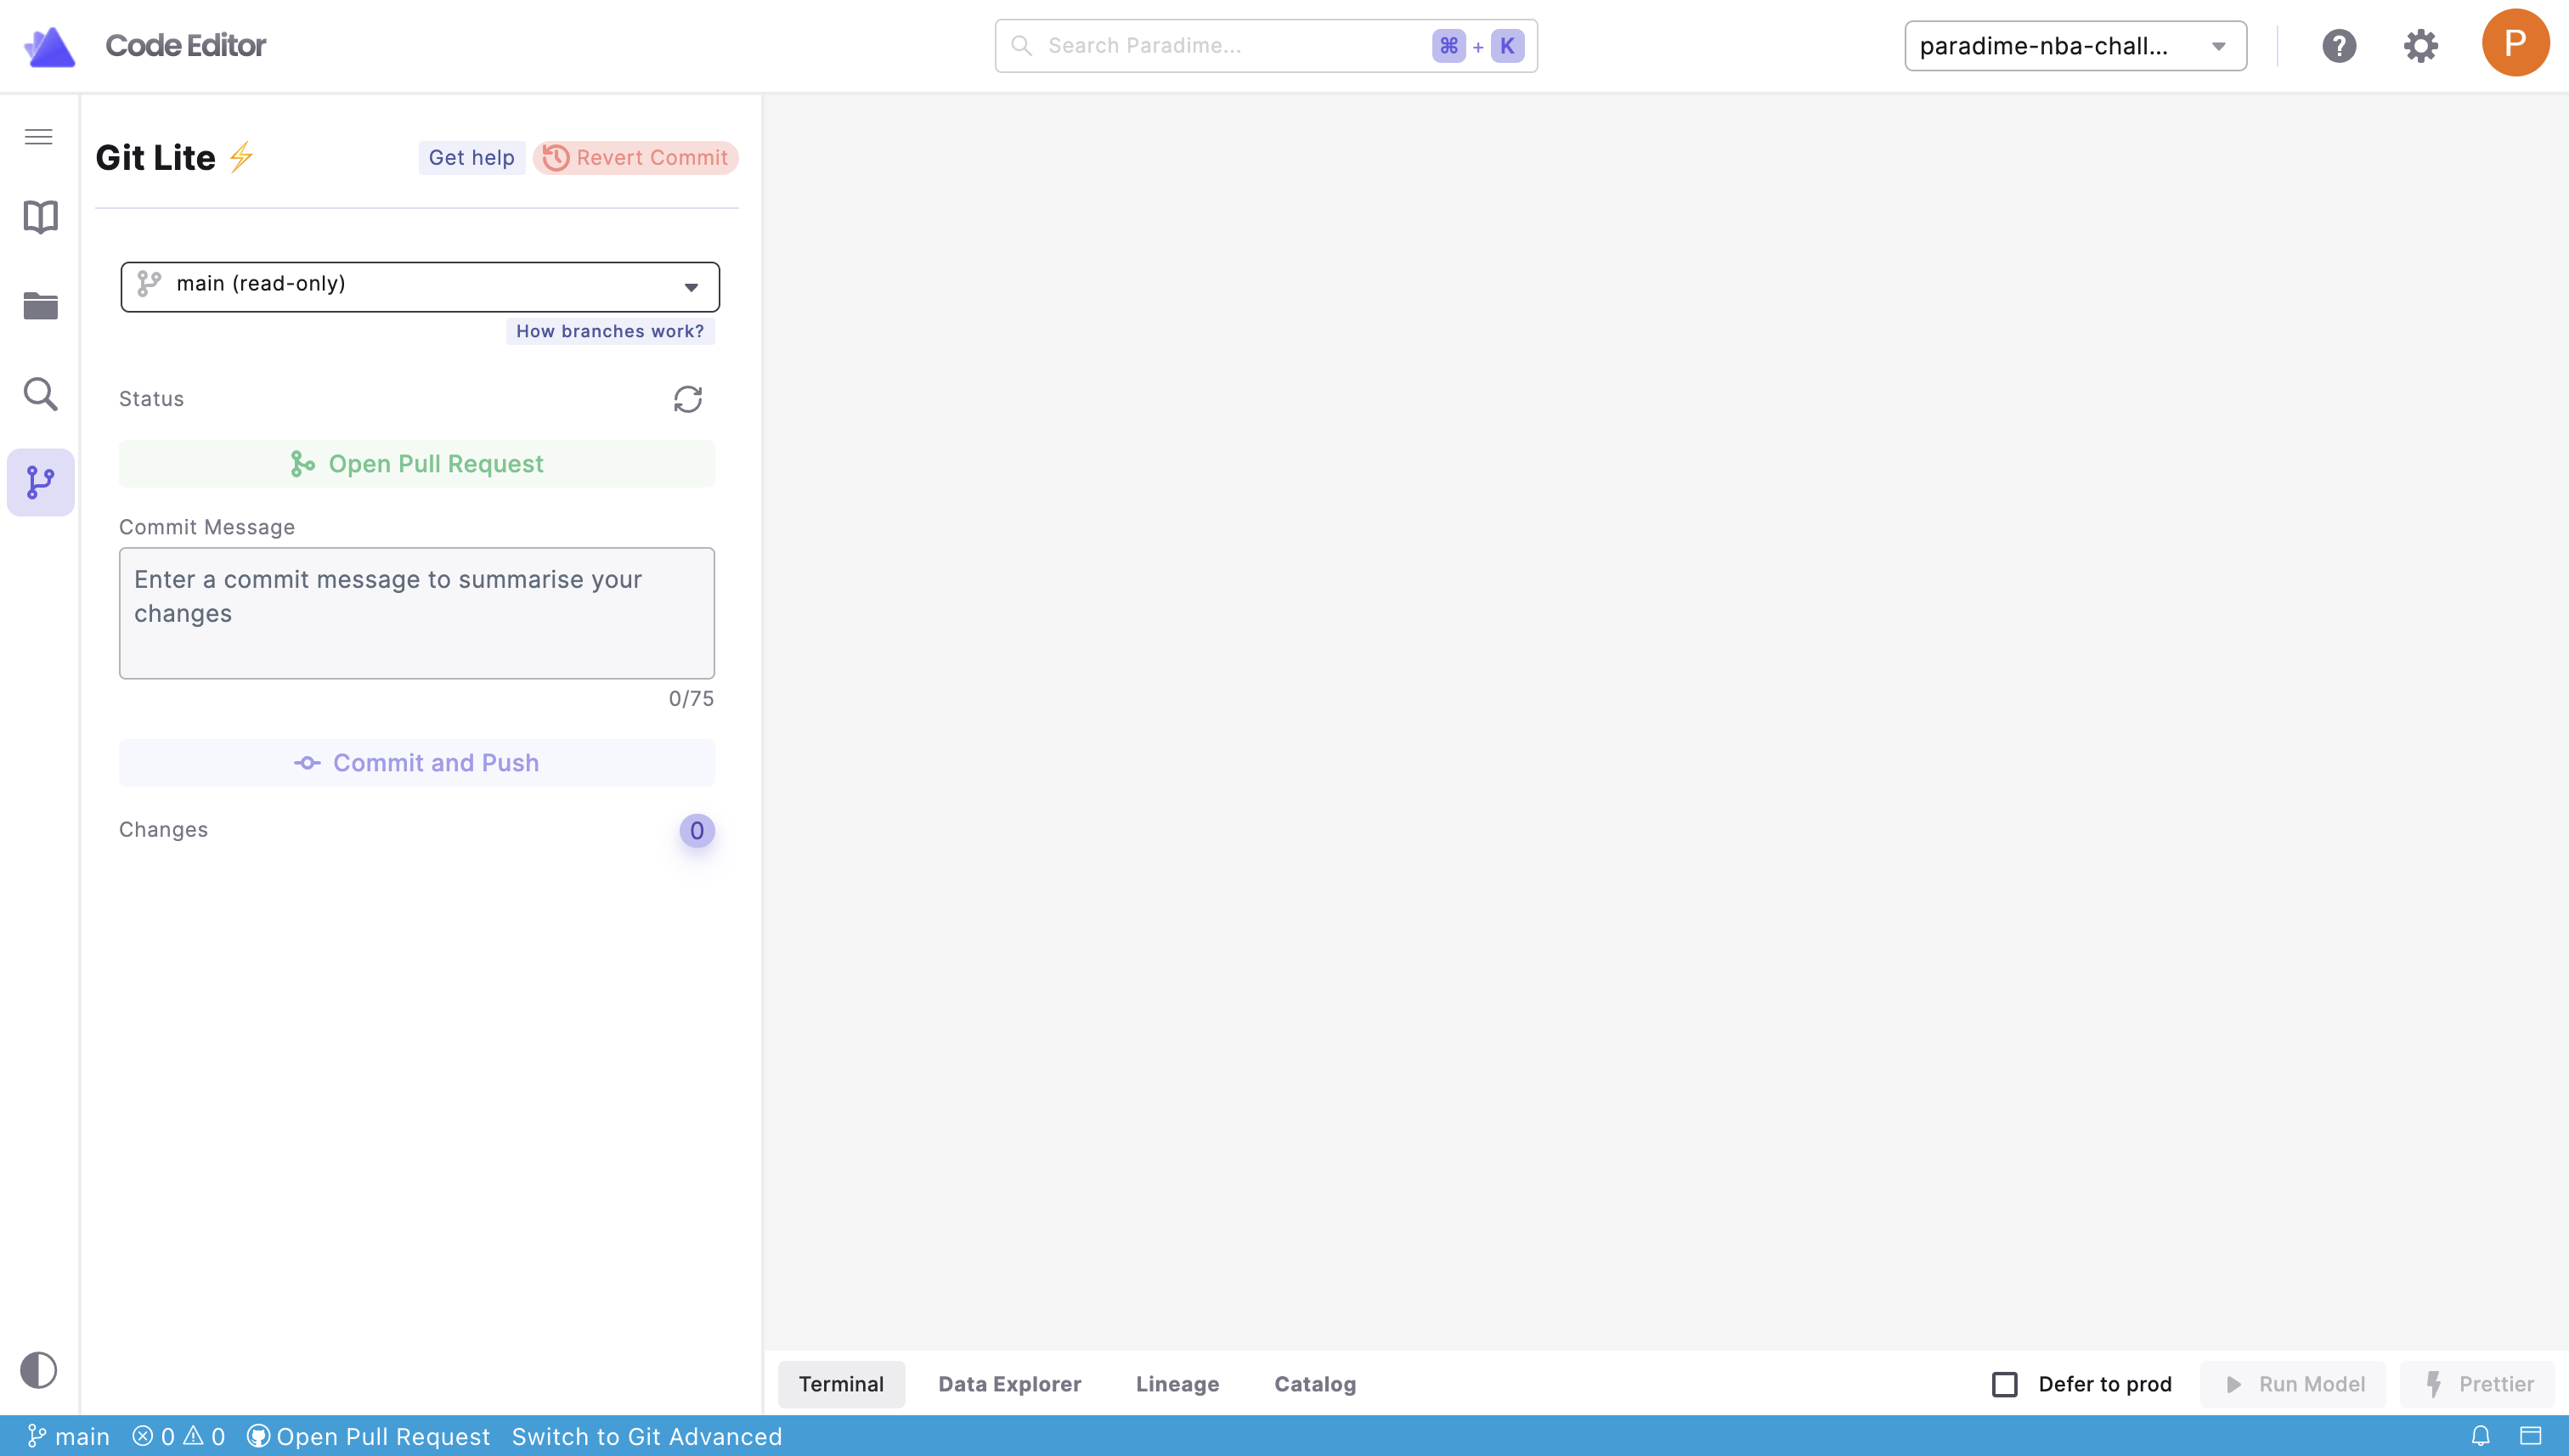2569x1456 pixels.
Task: Switch to the Data Explorer tab
Action: 1009,1384
